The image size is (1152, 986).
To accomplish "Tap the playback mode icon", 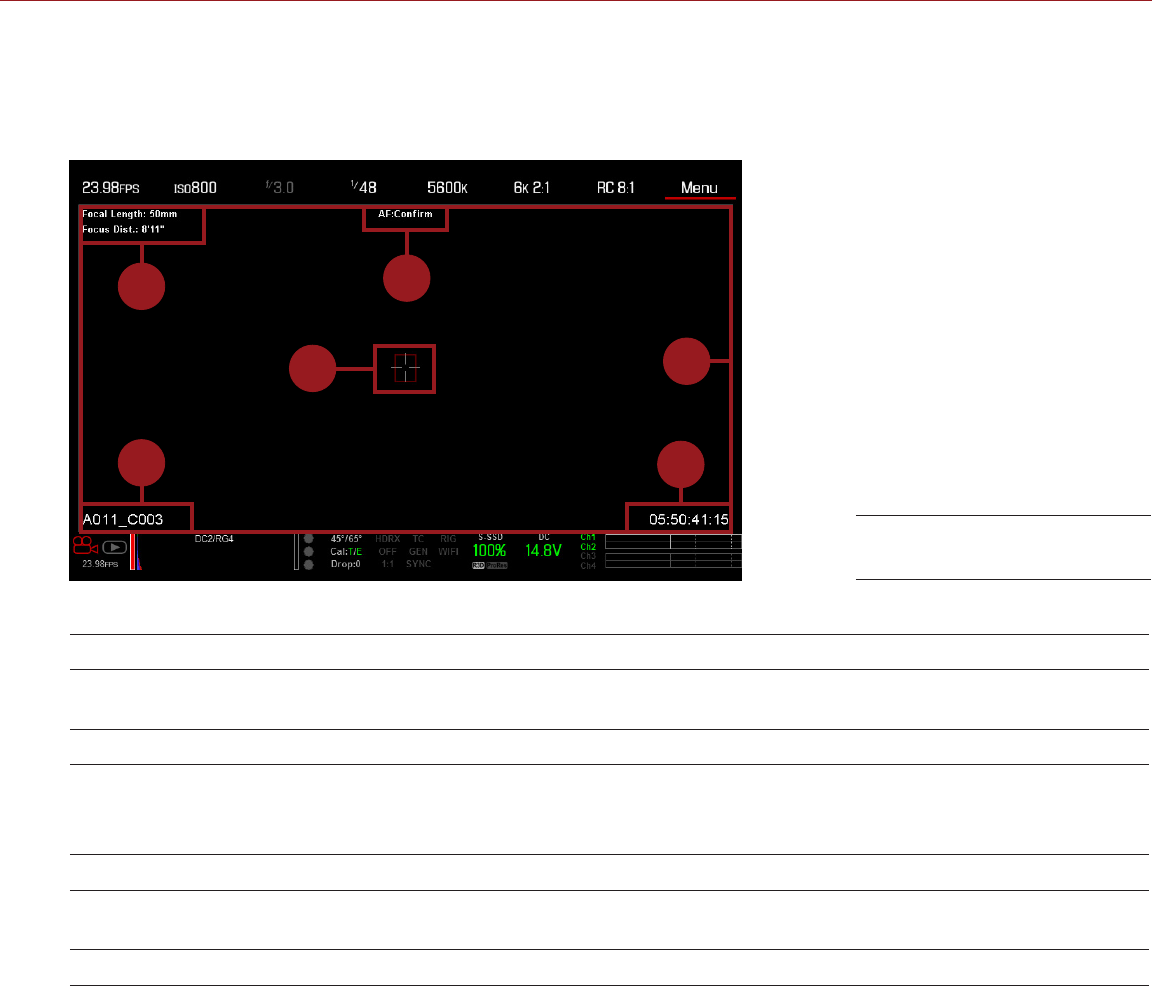I will 114,547.
